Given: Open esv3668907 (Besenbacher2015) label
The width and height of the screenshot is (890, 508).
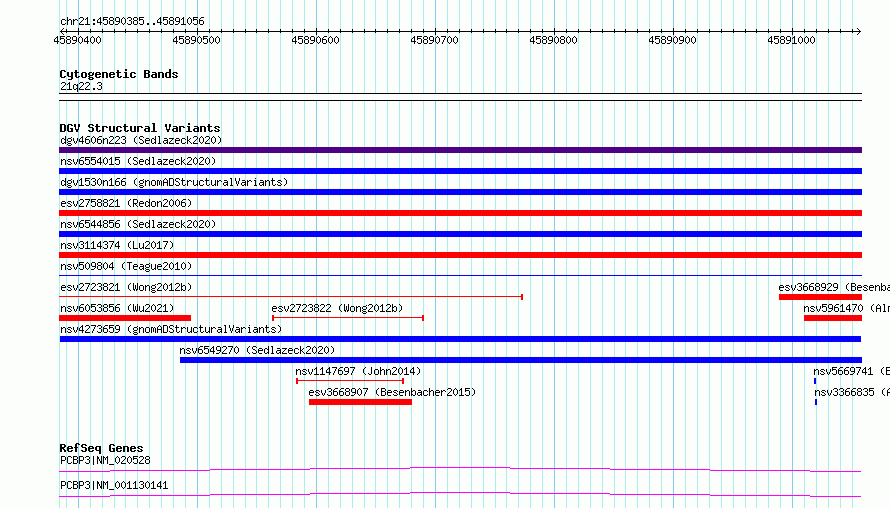Looking at the screenshot, I should point(392,392).
